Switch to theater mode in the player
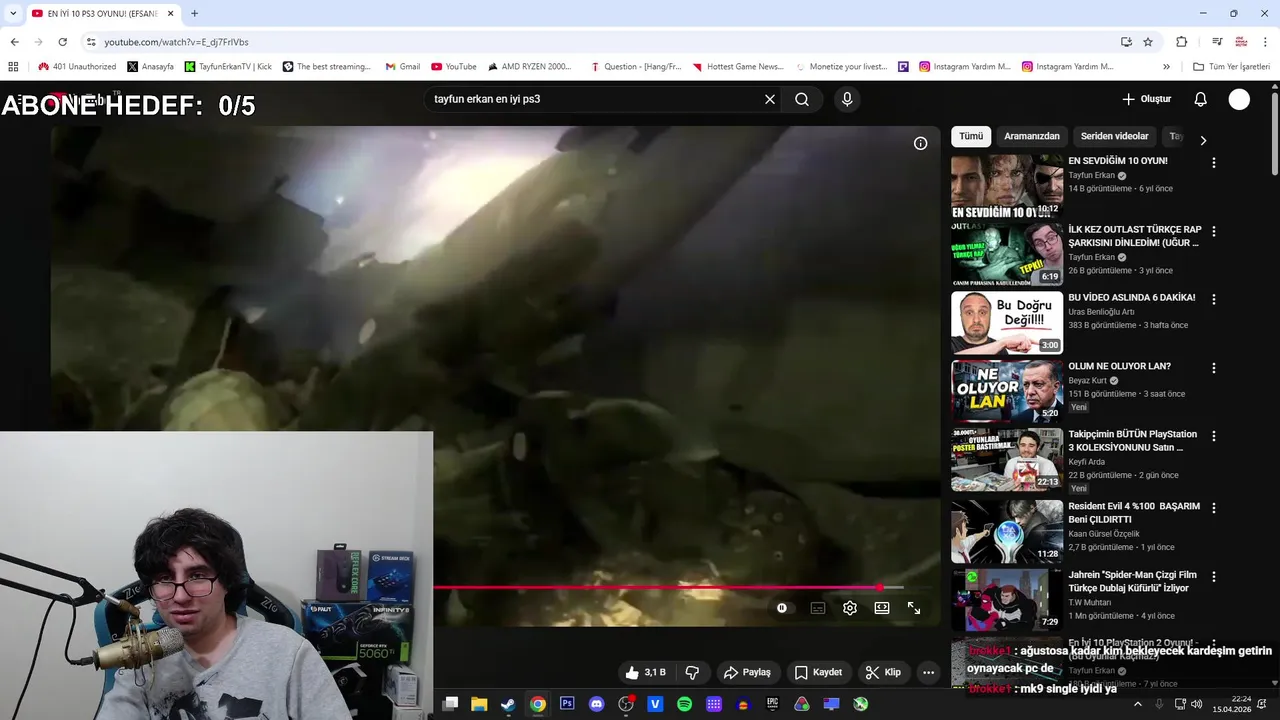 [x=882, y=608]
